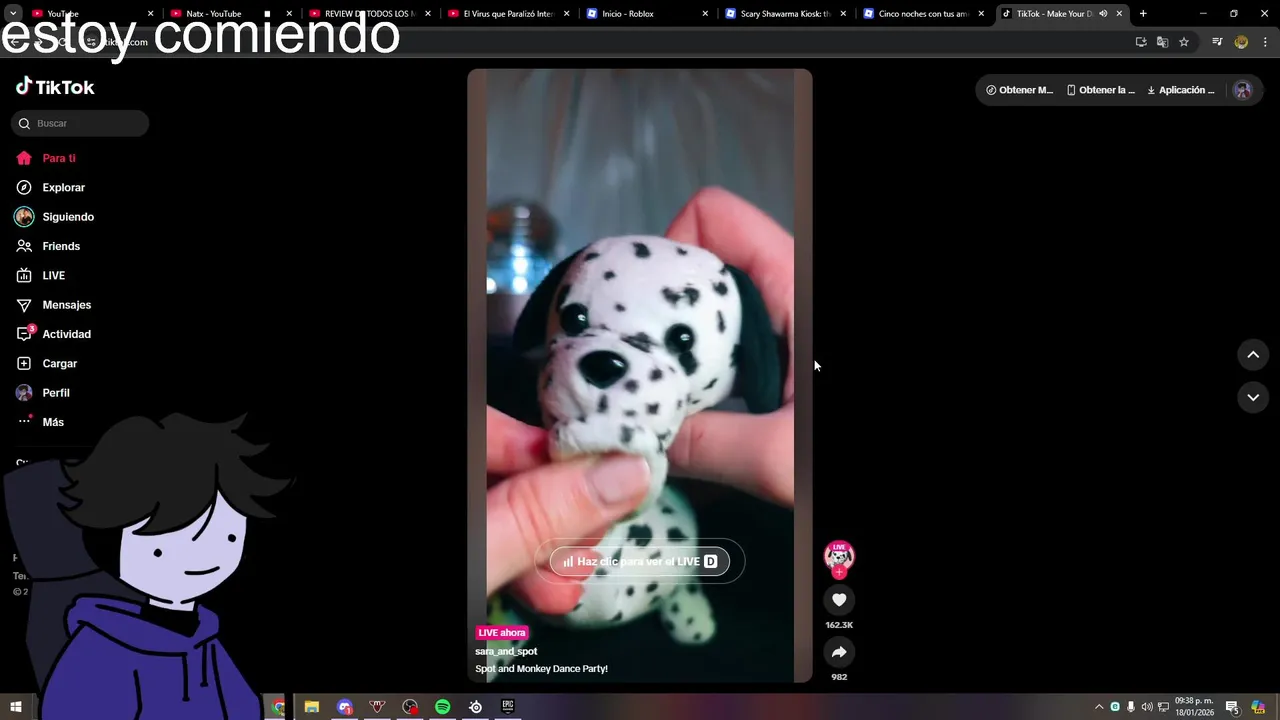
Task: Open the Perfil avatar icon
Action: (x=24, y=393)
